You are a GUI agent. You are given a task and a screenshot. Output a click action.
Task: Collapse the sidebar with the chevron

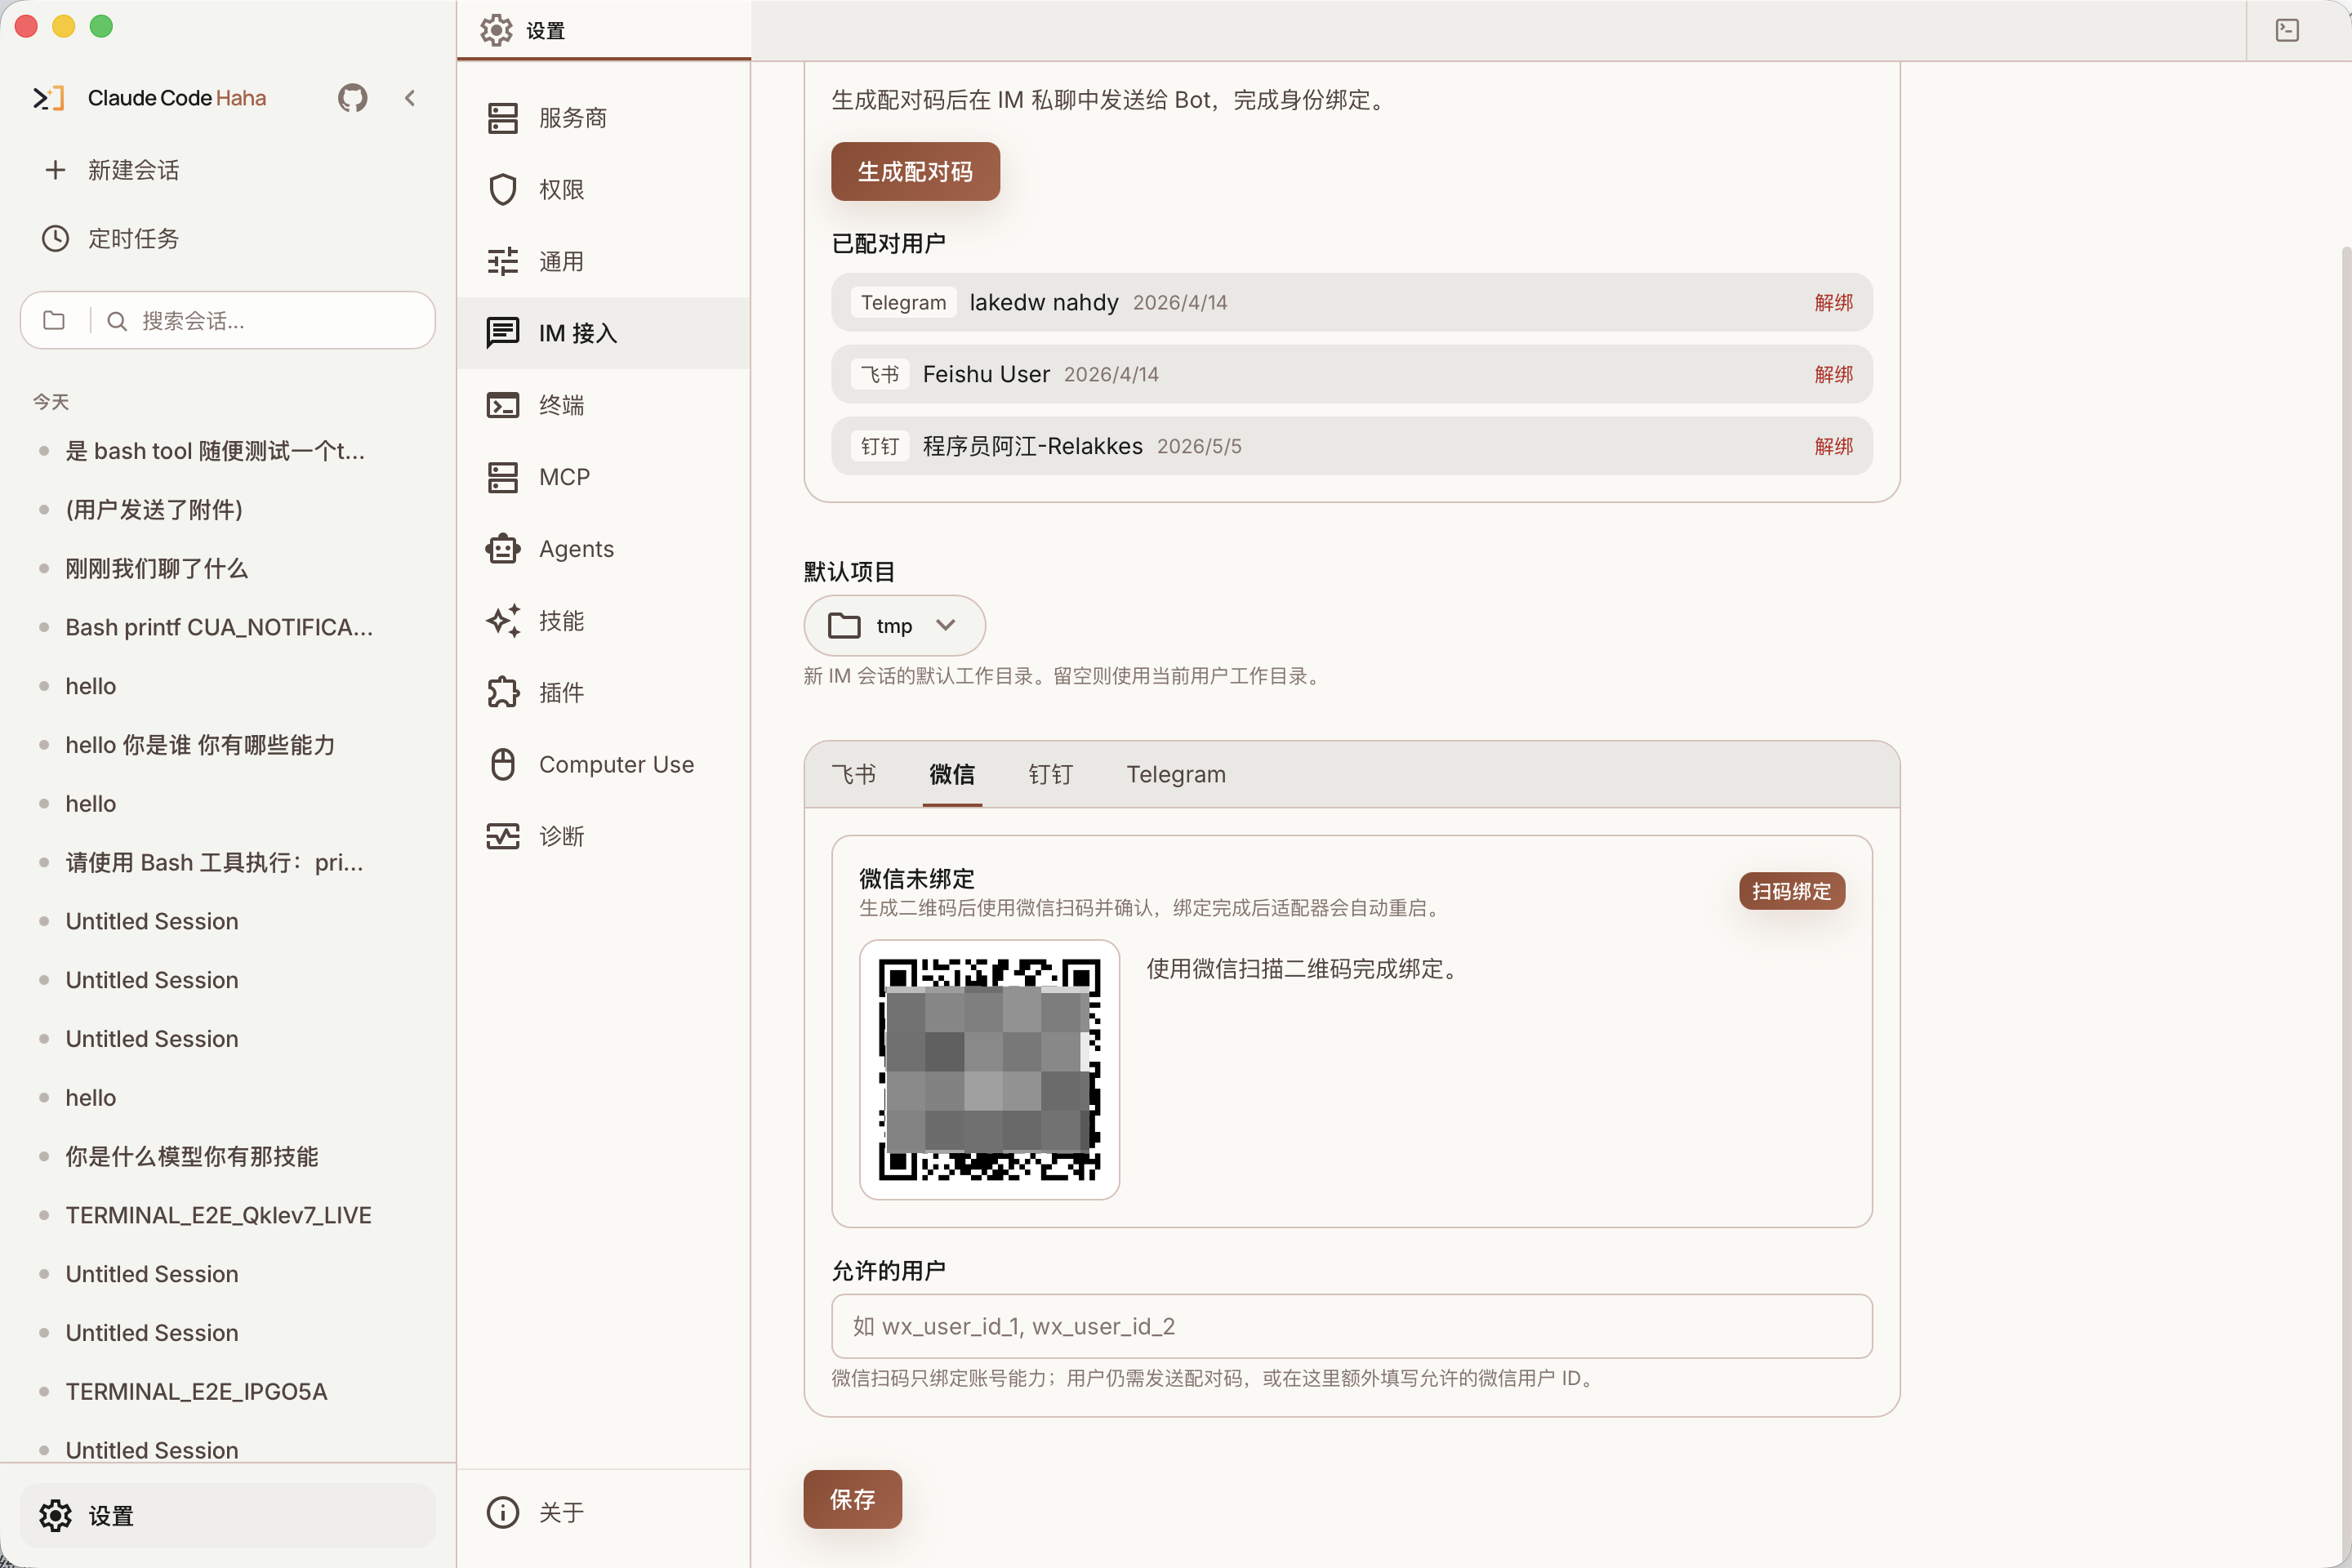(x=410, y=98)
